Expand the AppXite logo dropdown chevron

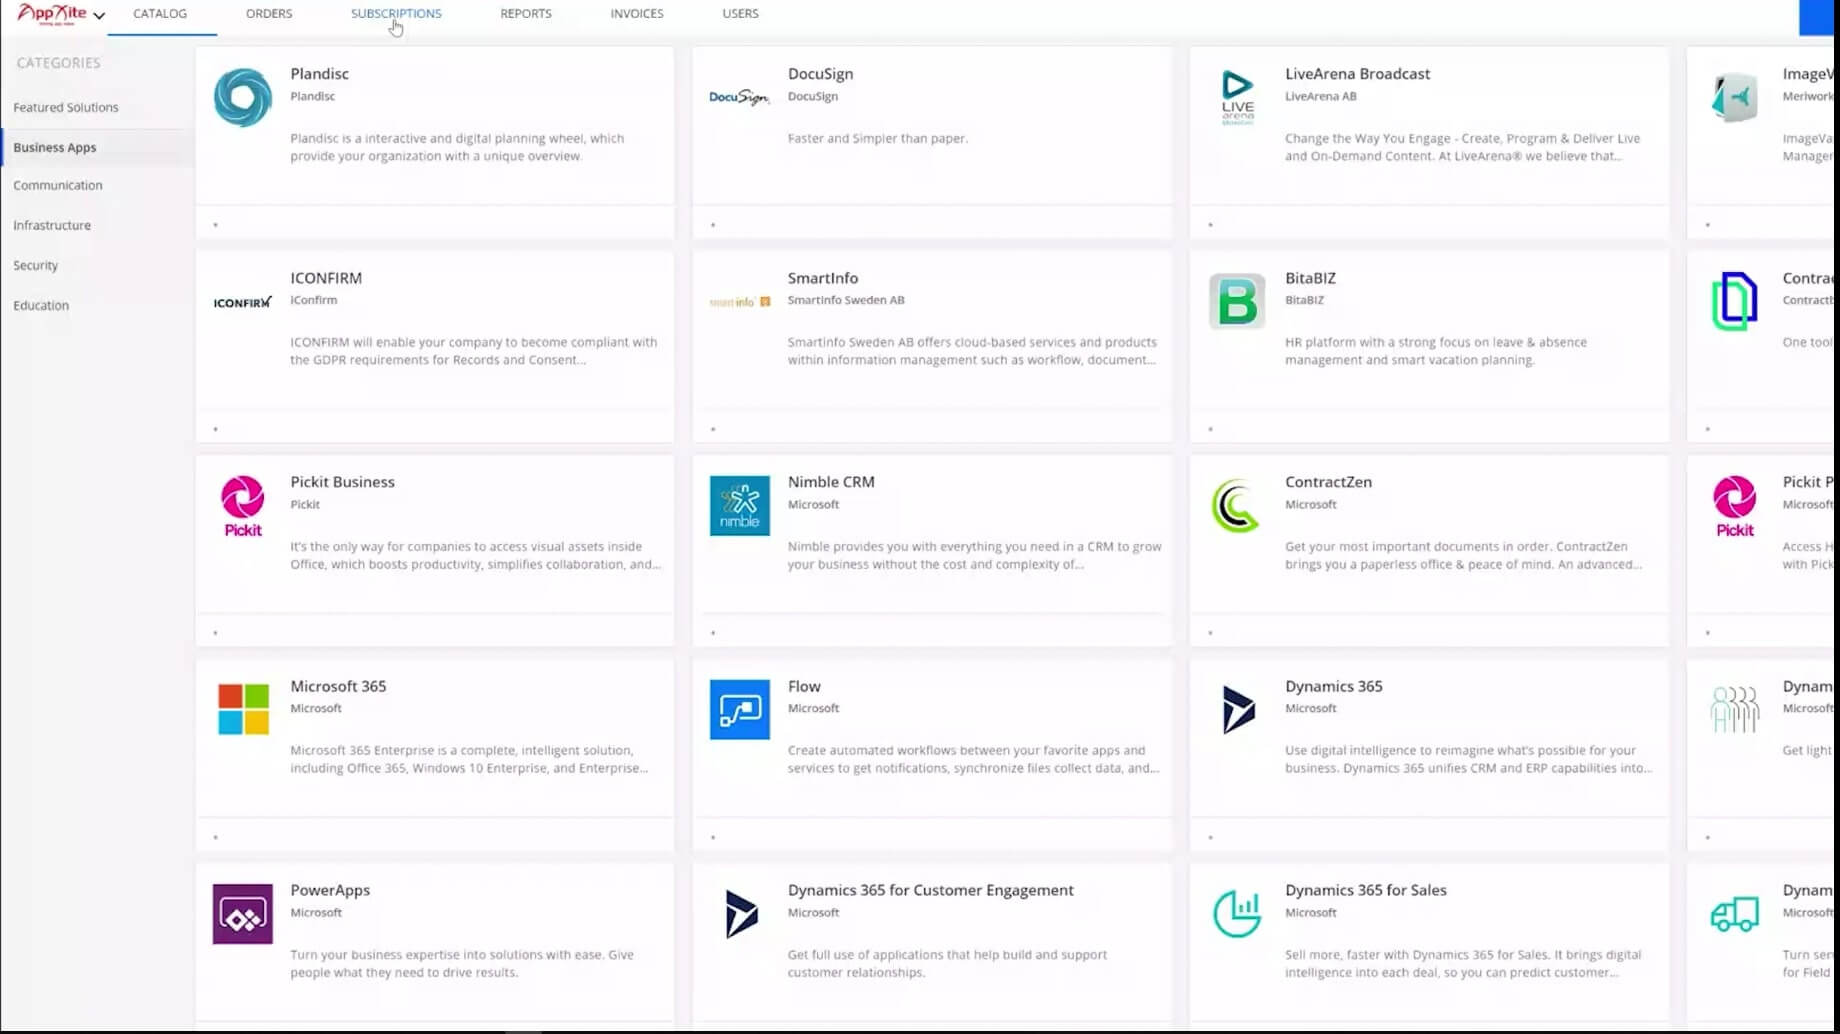(99, 15)
